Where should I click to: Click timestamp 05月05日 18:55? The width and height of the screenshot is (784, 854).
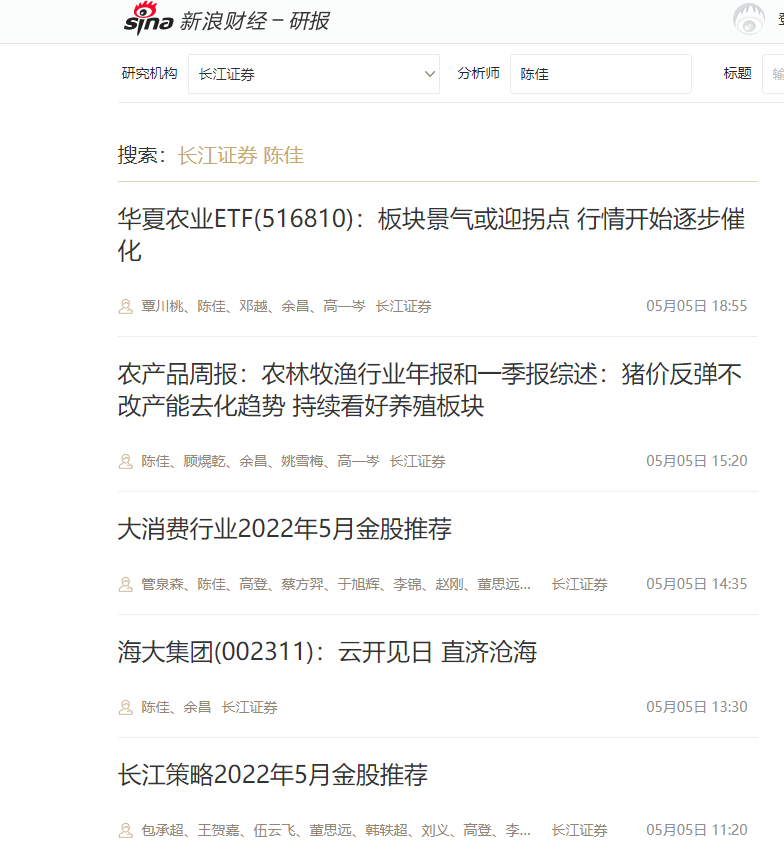coord(696,306)
